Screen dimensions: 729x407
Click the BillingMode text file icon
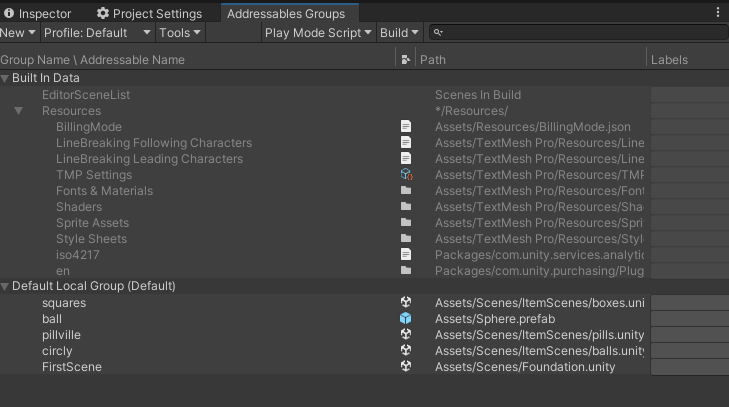(406, 126)
